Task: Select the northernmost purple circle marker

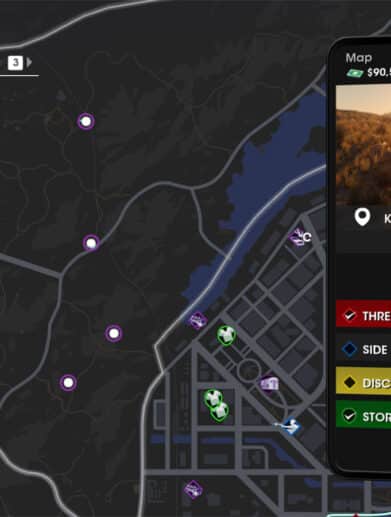Action: tap(86, 121)
